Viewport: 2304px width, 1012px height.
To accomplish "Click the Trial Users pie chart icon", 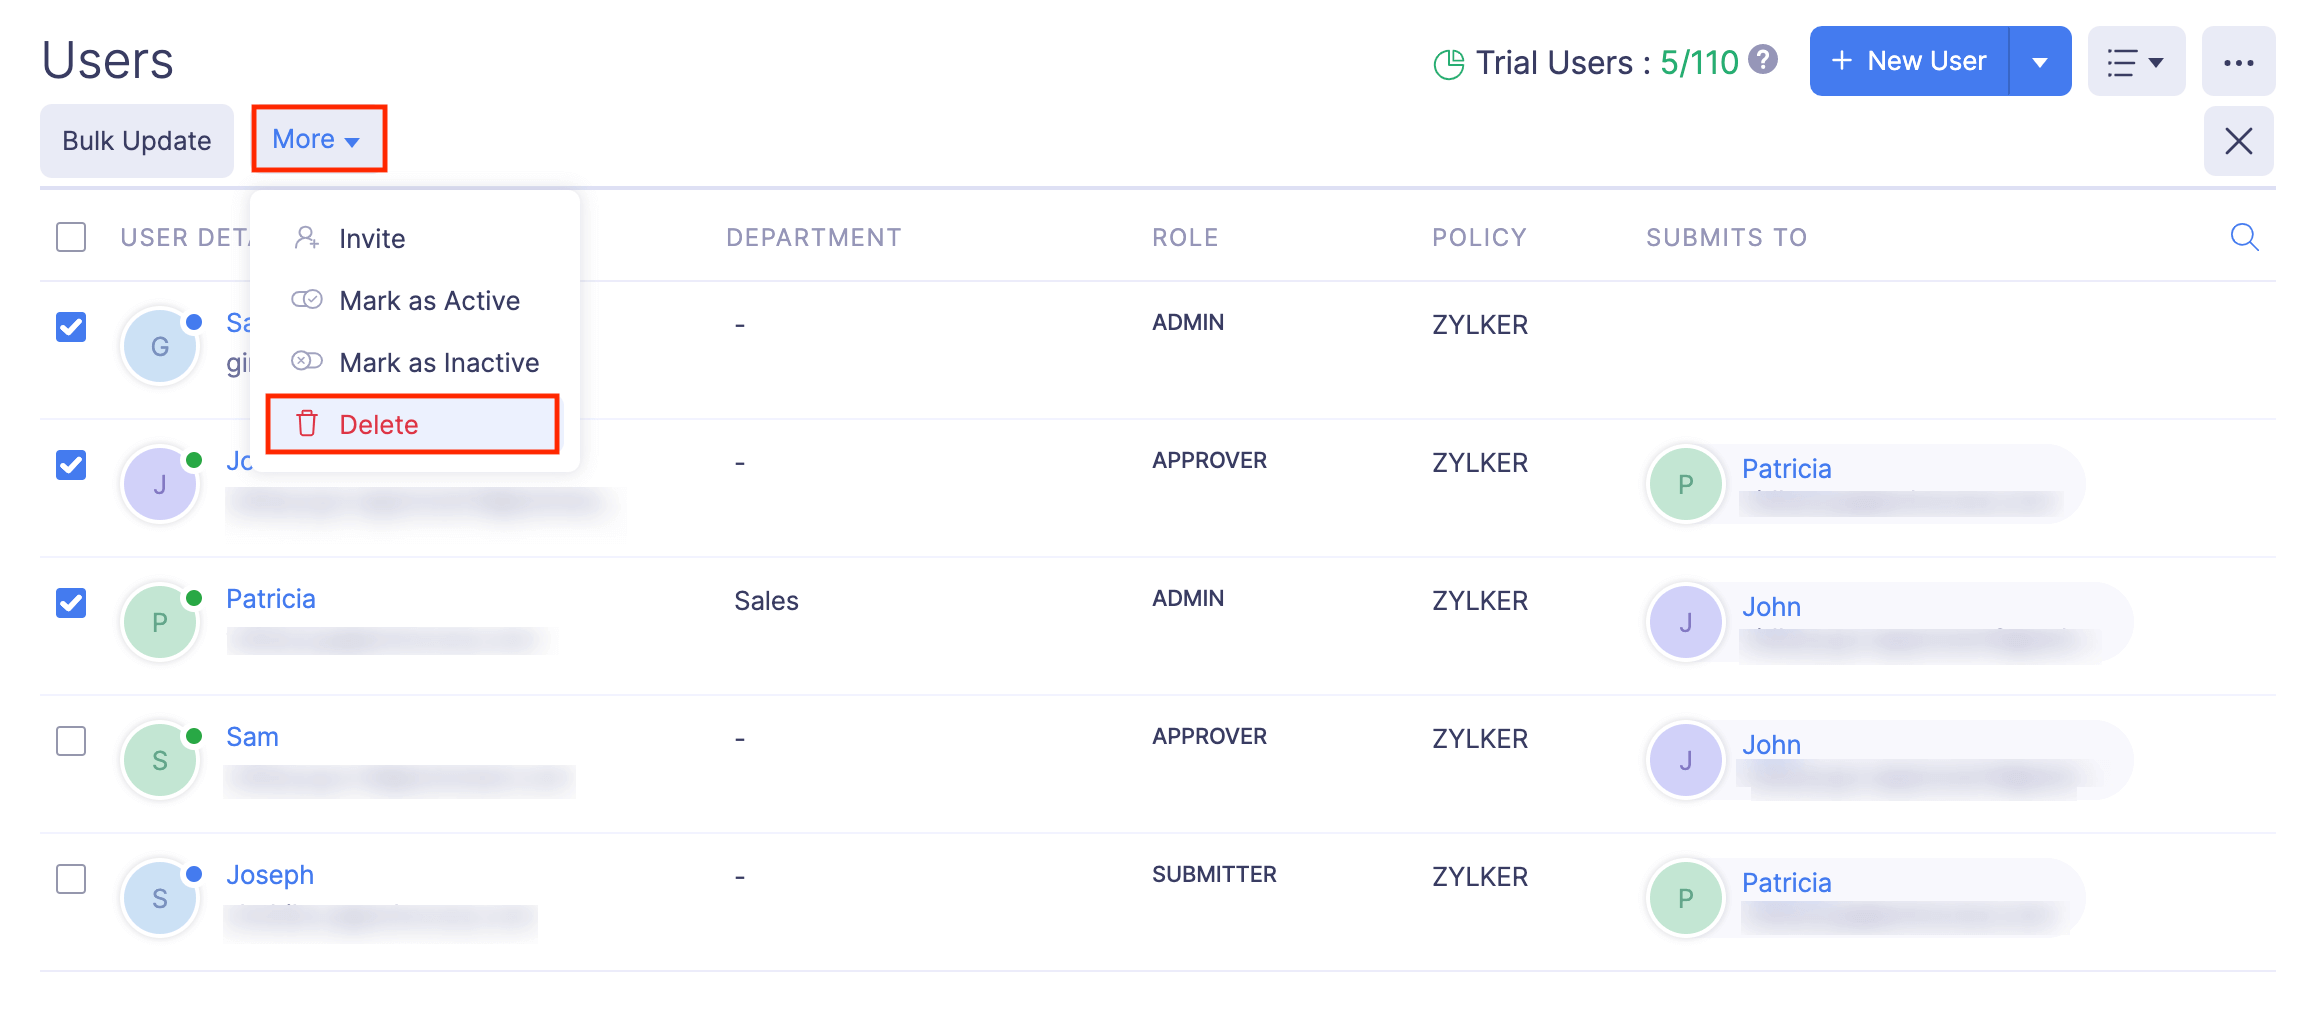I will [x=1448, y=64].
